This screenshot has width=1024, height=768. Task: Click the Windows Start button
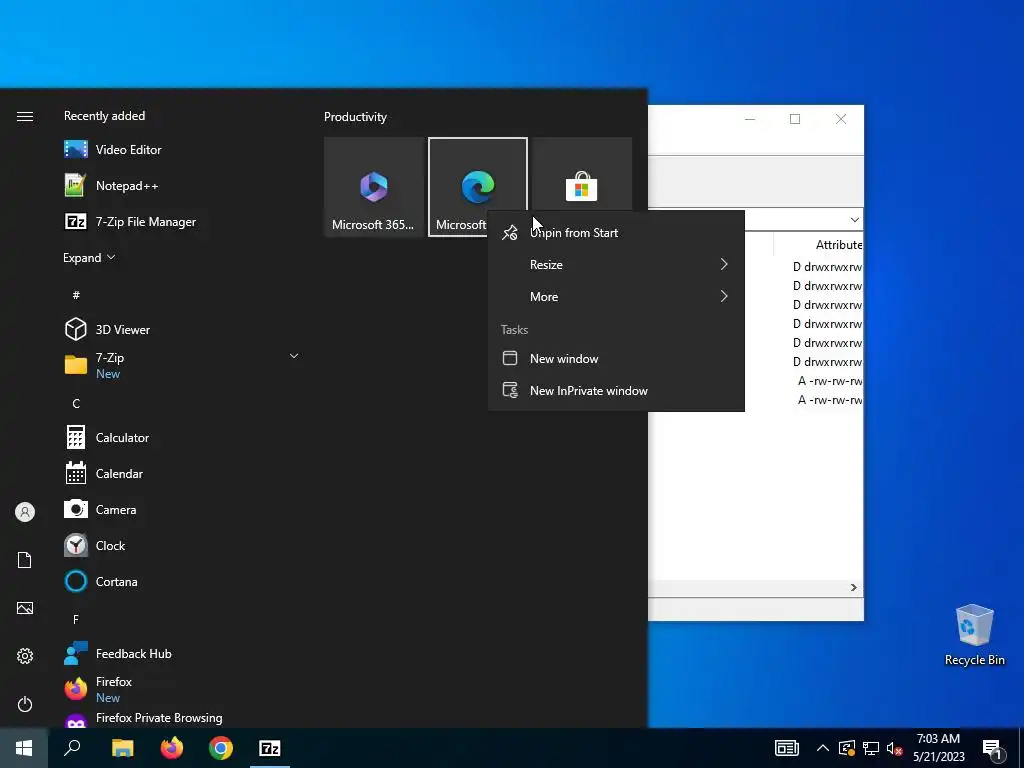24,748
